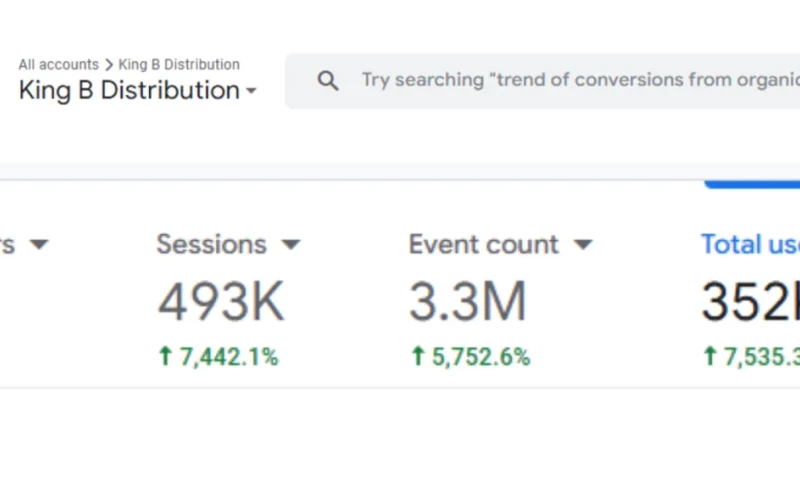Click the 5,752.6% event count change
Viewport: 800px width, 480px height.
pos(481,357)
